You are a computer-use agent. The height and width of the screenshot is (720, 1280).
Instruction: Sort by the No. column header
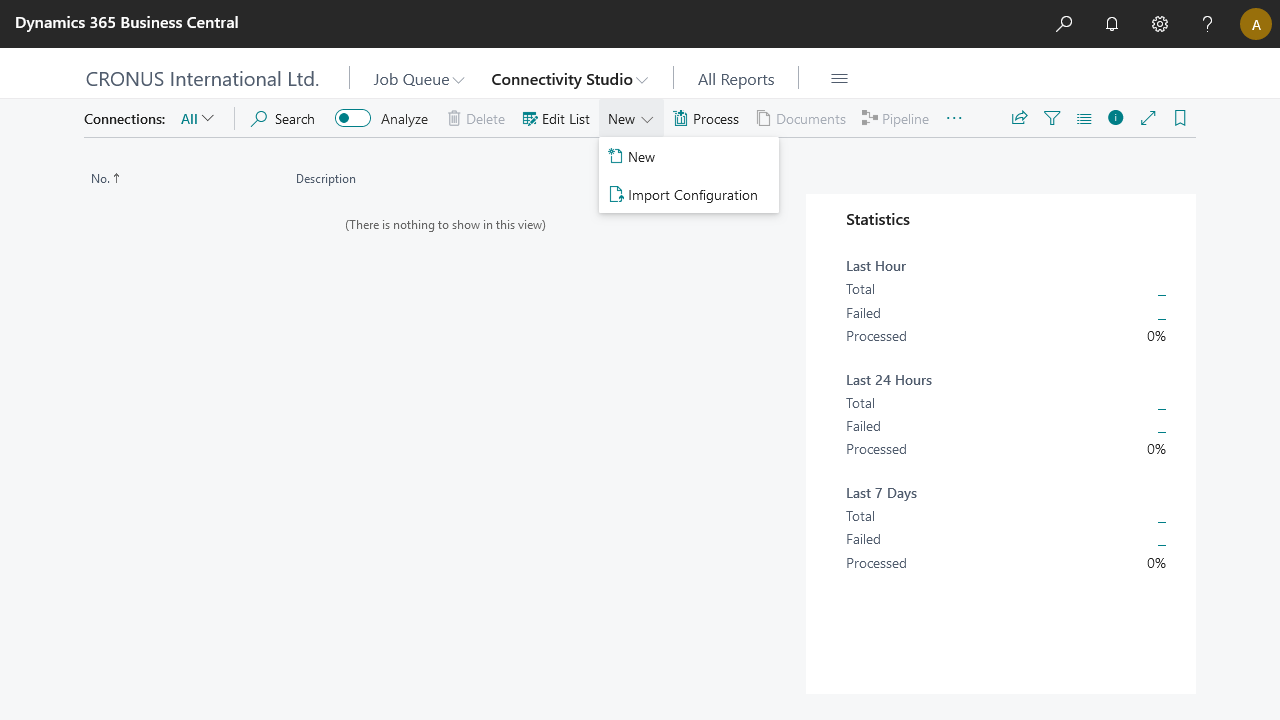pyautogui.click(x=105, y=179)
